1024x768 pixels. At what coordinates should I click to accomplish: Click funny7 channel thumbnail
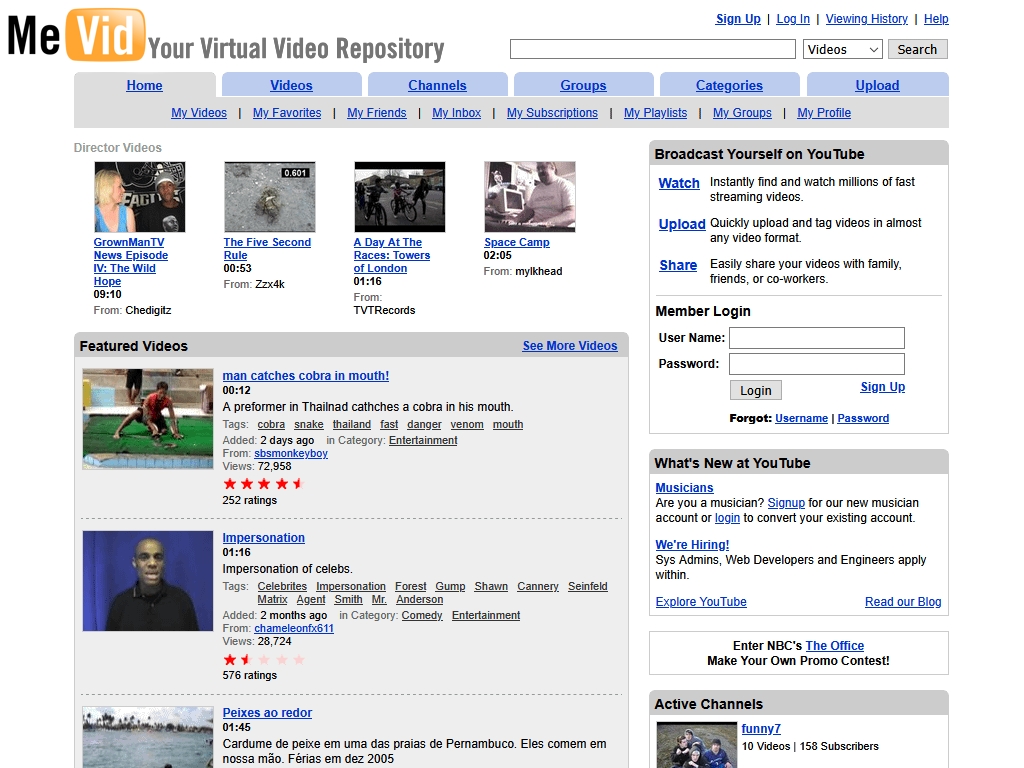point(696,744)
